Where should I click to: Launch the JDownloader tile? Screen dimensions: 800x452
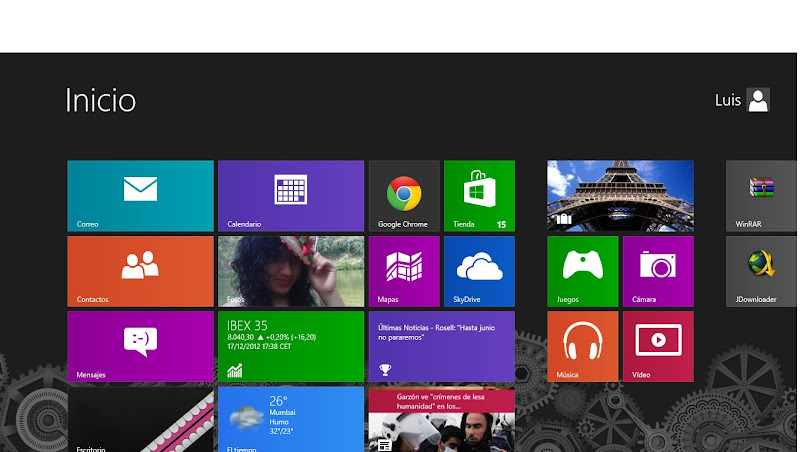761,271
